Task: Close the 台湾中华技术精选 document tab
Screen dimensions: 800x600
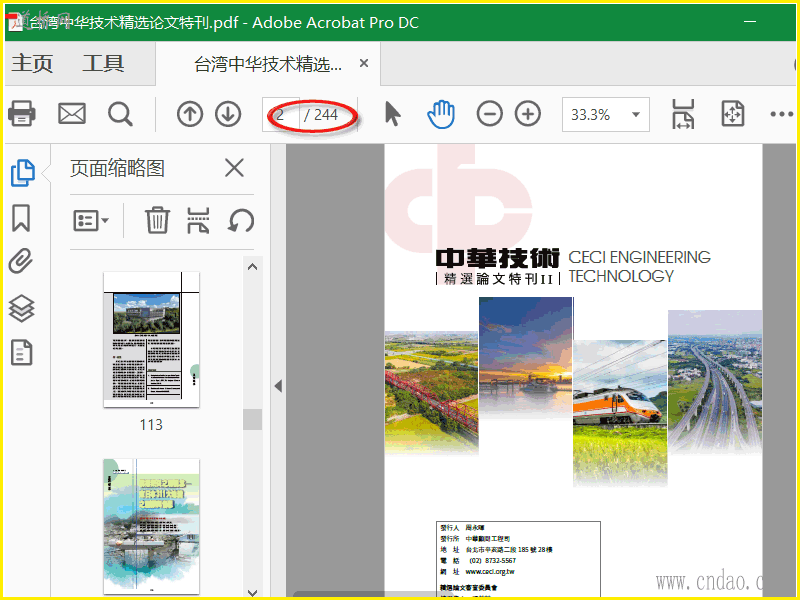Action: pyautogui.click(x=364, y=63)
